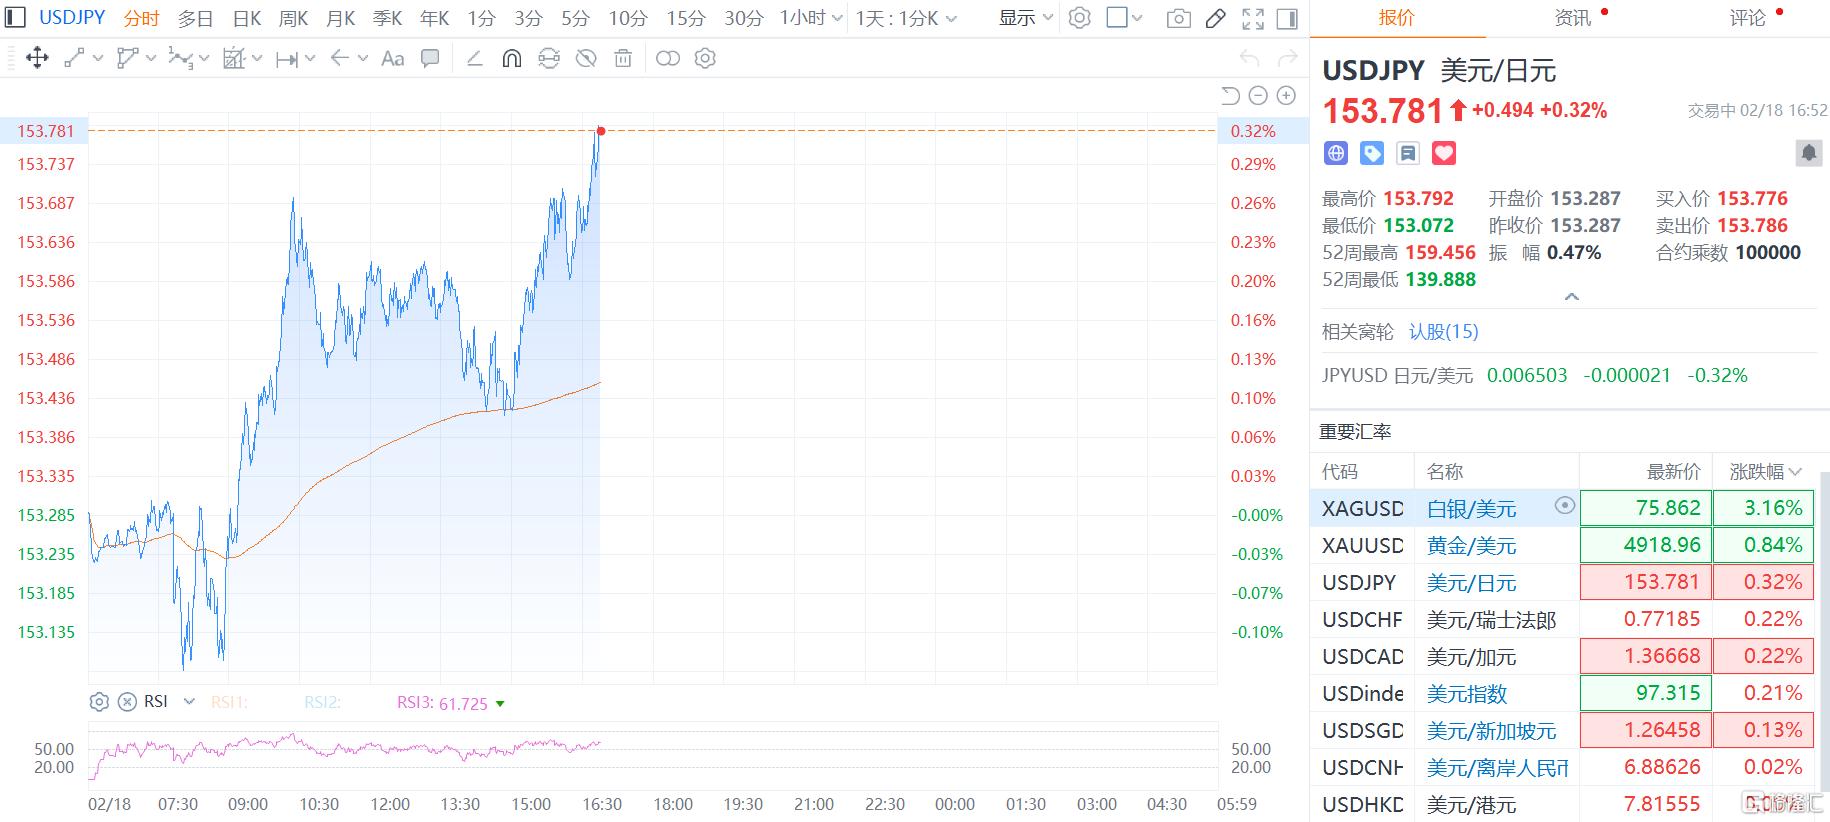The image size is (1830, 822).
Task: Click the zoom in plus icon on chart
Action: tap(1286, 95)
